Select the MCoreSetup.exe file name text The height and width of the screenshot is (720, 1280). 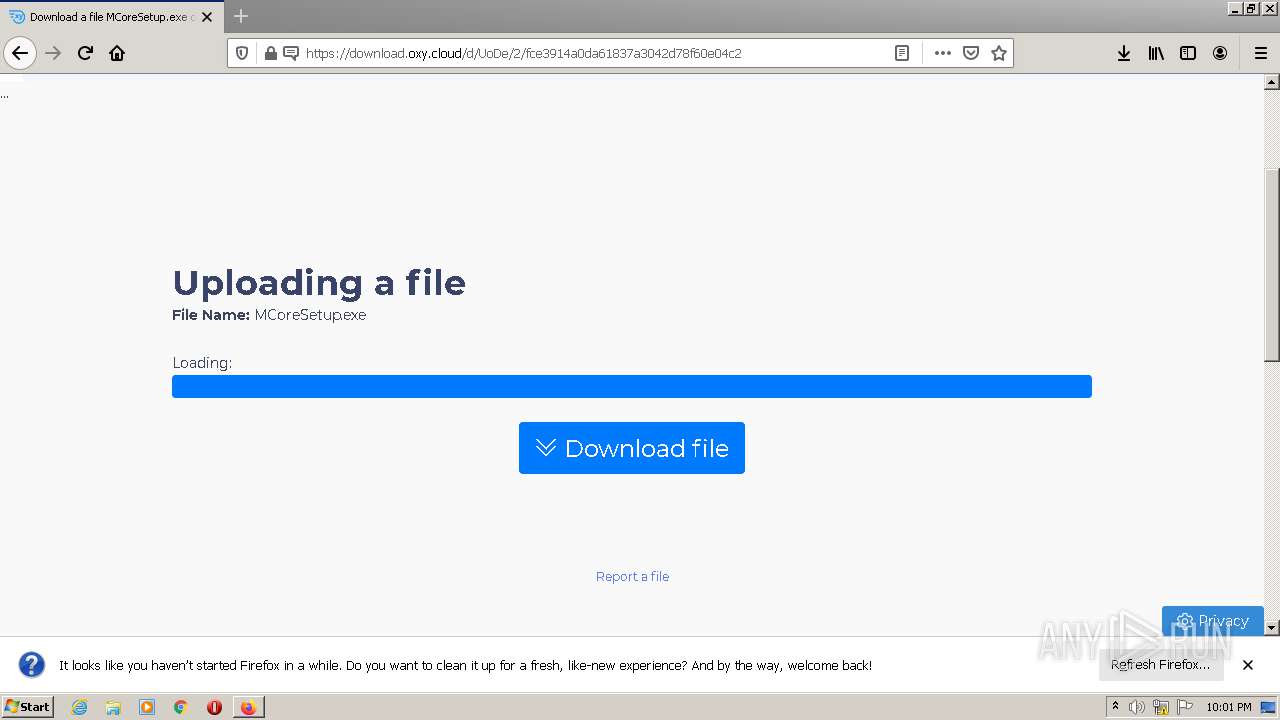(x=310, y=315)
